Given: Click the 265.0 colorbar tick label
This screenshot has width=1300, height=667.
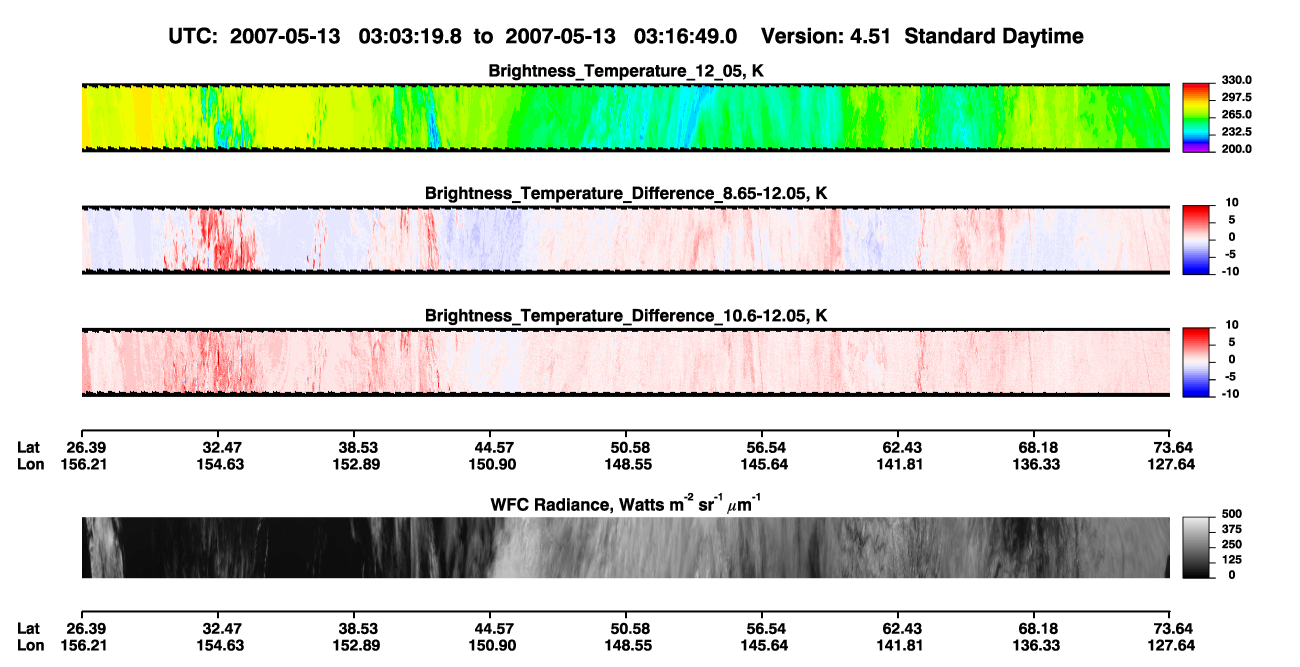Looking at the screenshot, I should (x=1236, y=115).
